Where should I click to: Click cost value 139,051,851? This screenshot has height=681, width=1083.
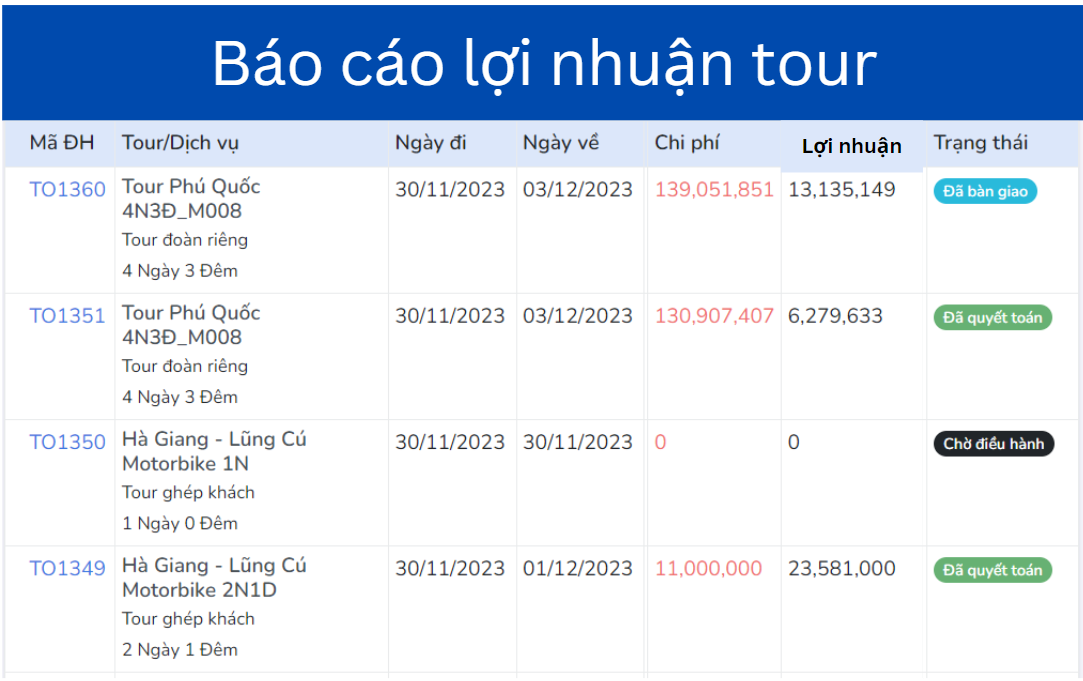714,189
